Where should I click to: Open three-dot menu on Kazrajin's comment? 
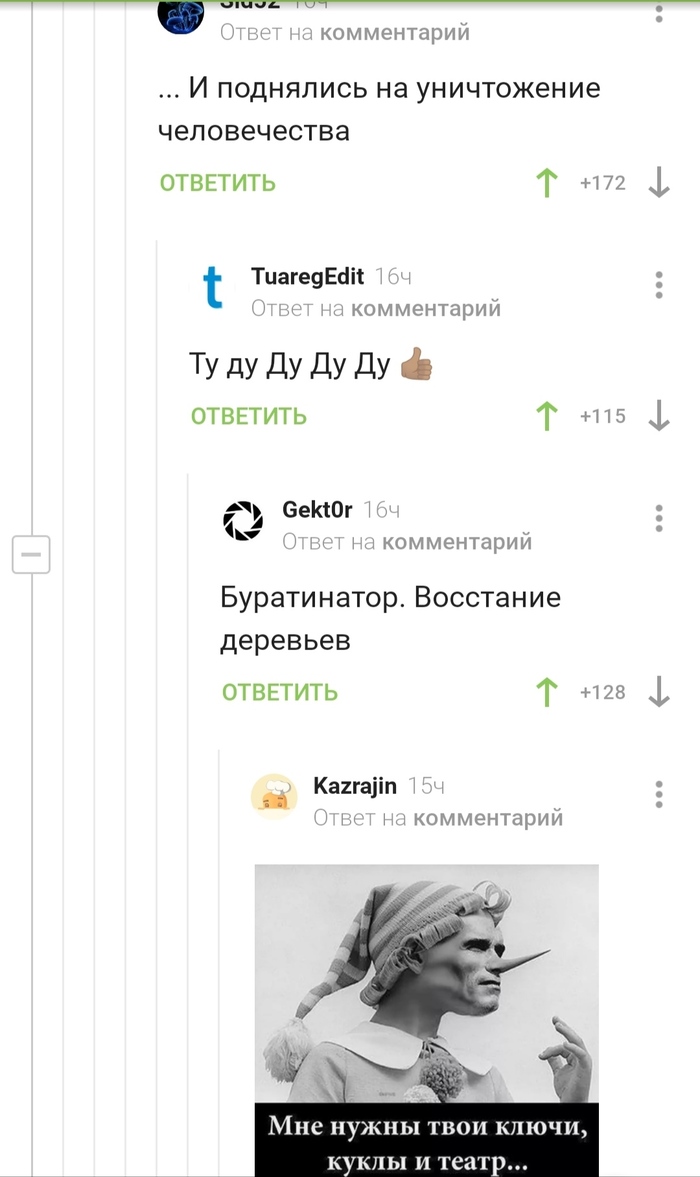(659, 794)
